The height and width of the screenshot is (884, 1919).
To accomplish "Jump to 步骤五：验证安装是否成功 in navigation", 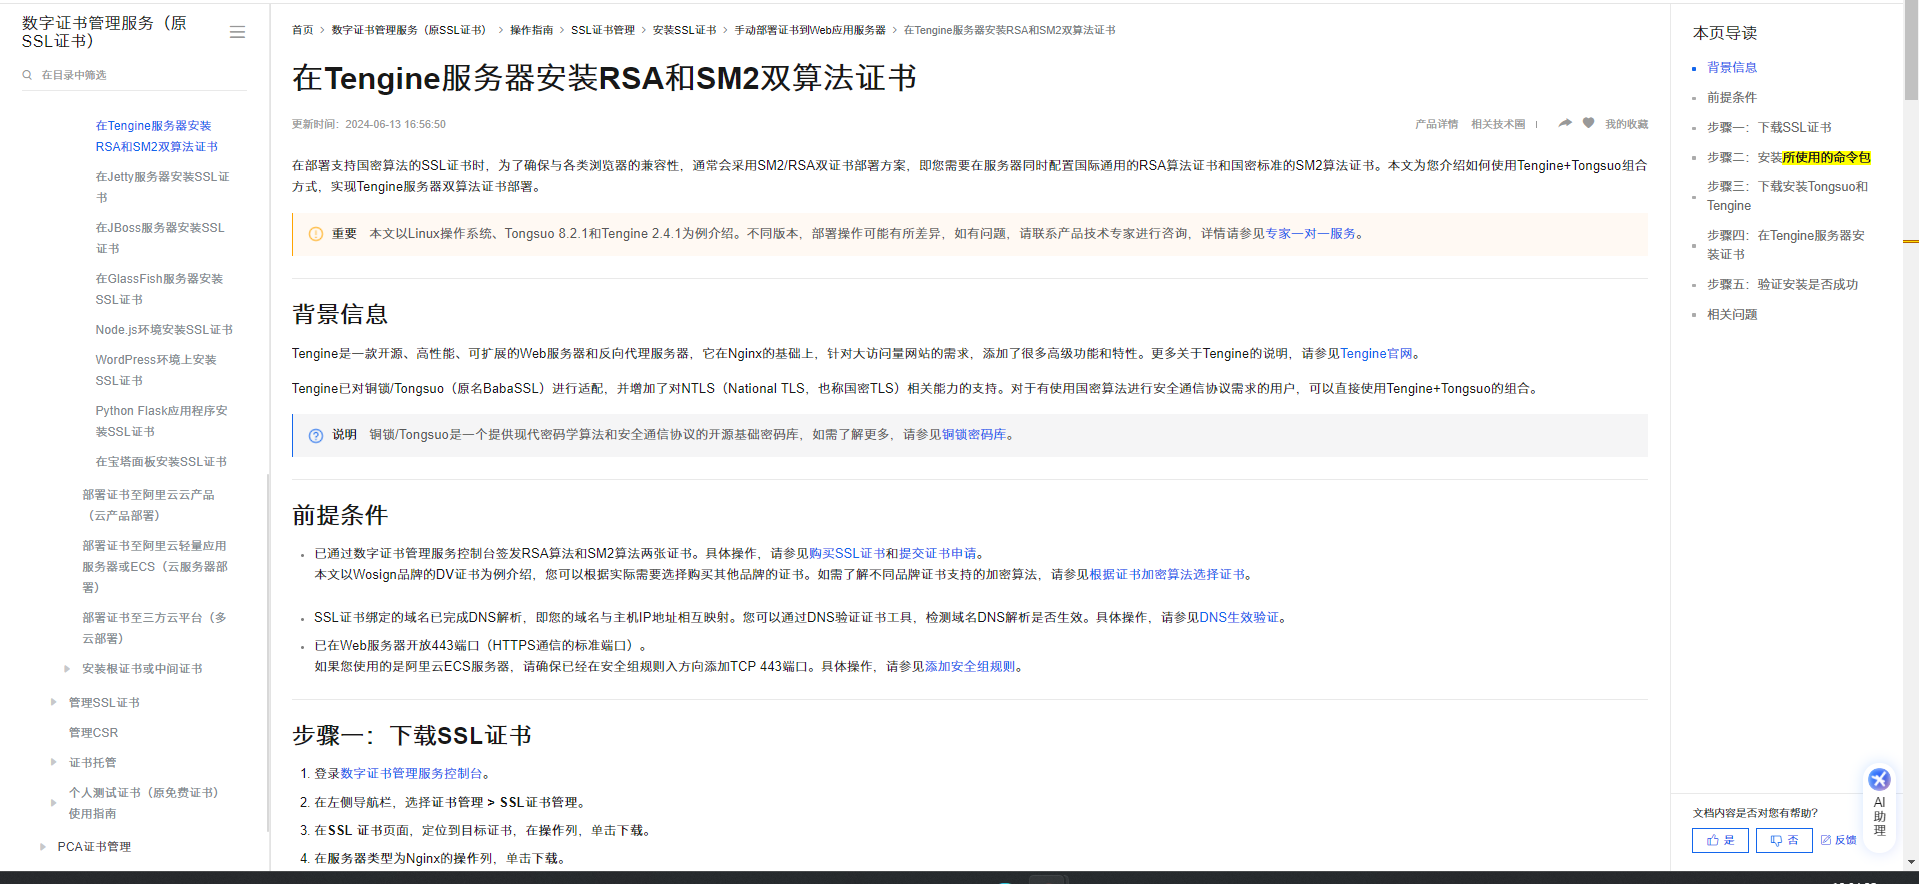I will (x=1782, y=285).
